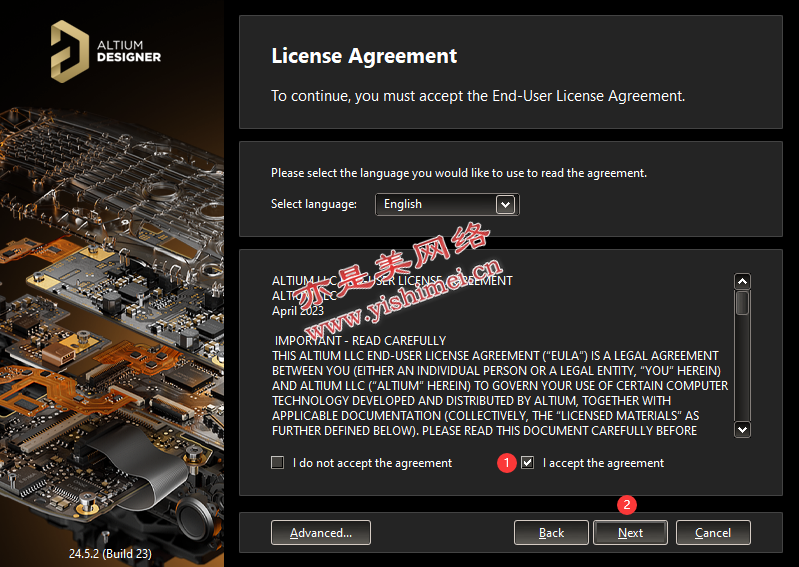Image resolution: width=799 pixels, height=567 pixels.
Task: Click the EULA scroll down arrow
Action: pos(742,429)
